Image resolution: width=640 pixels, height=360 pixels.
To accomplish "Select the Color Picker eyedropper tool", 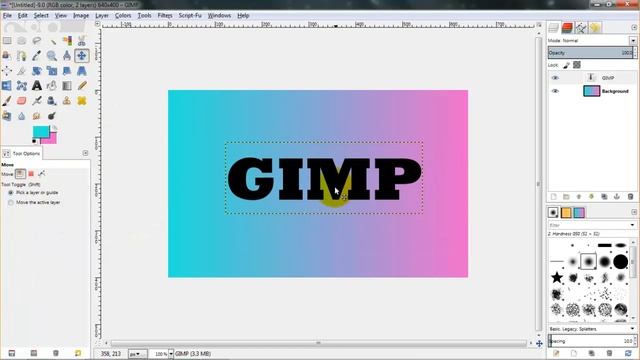I will 37,56.
